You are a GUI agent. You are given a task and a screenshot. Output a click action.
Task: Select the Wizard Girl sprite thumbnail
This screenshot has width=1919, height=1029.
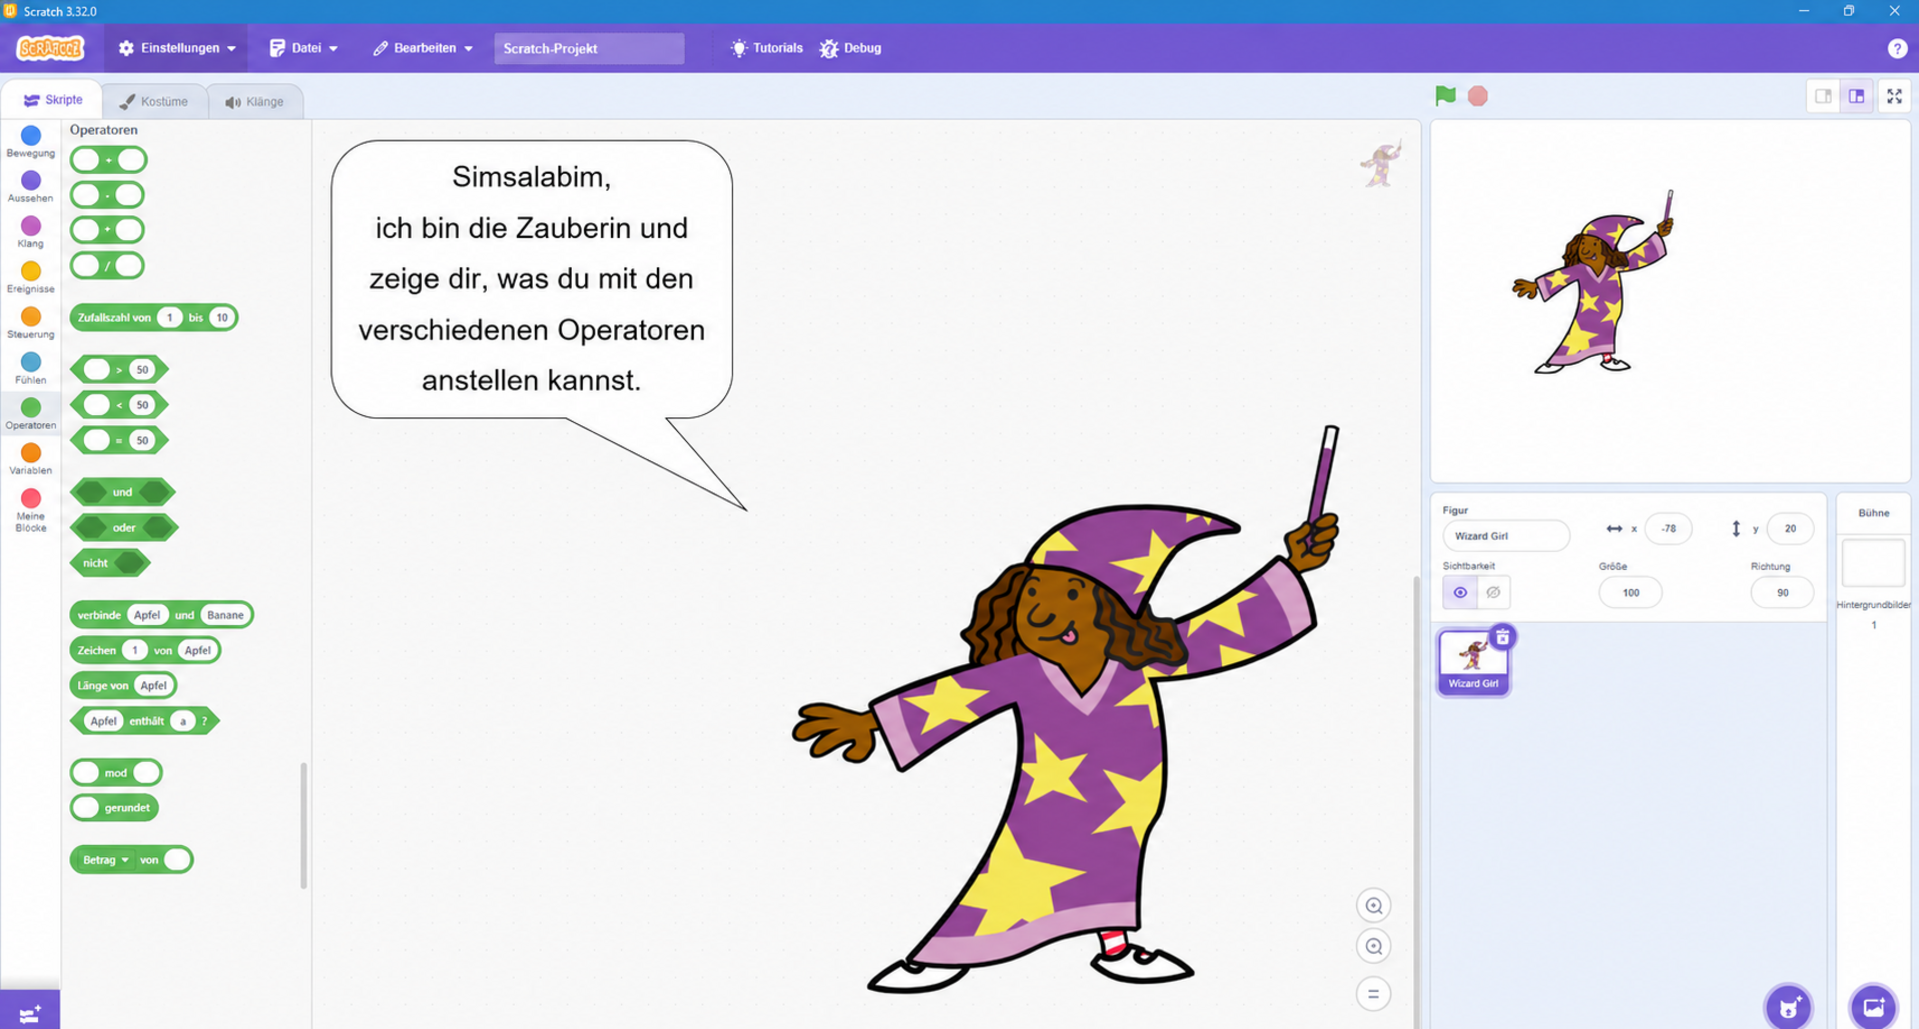coord(1473,662)
